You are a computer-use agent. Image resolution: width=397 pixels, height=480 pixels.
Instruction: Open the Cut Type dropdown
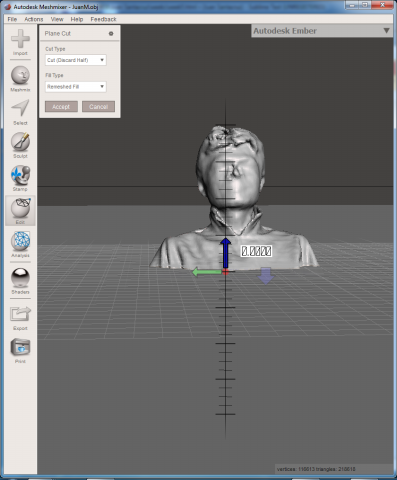(x=76, y=60)
